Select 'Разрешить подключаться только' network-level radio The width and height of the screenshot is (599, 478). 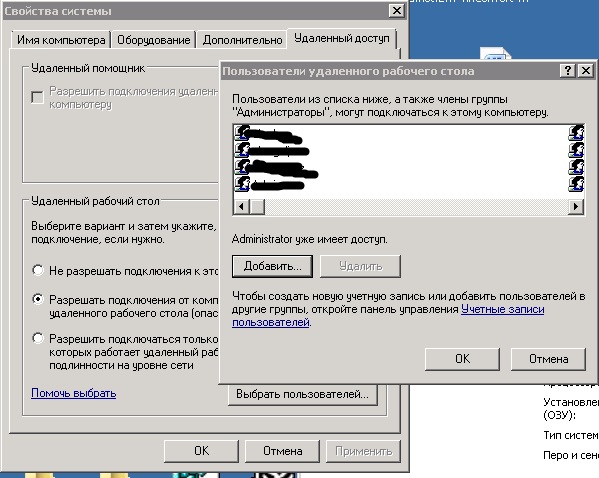(38, 338)
